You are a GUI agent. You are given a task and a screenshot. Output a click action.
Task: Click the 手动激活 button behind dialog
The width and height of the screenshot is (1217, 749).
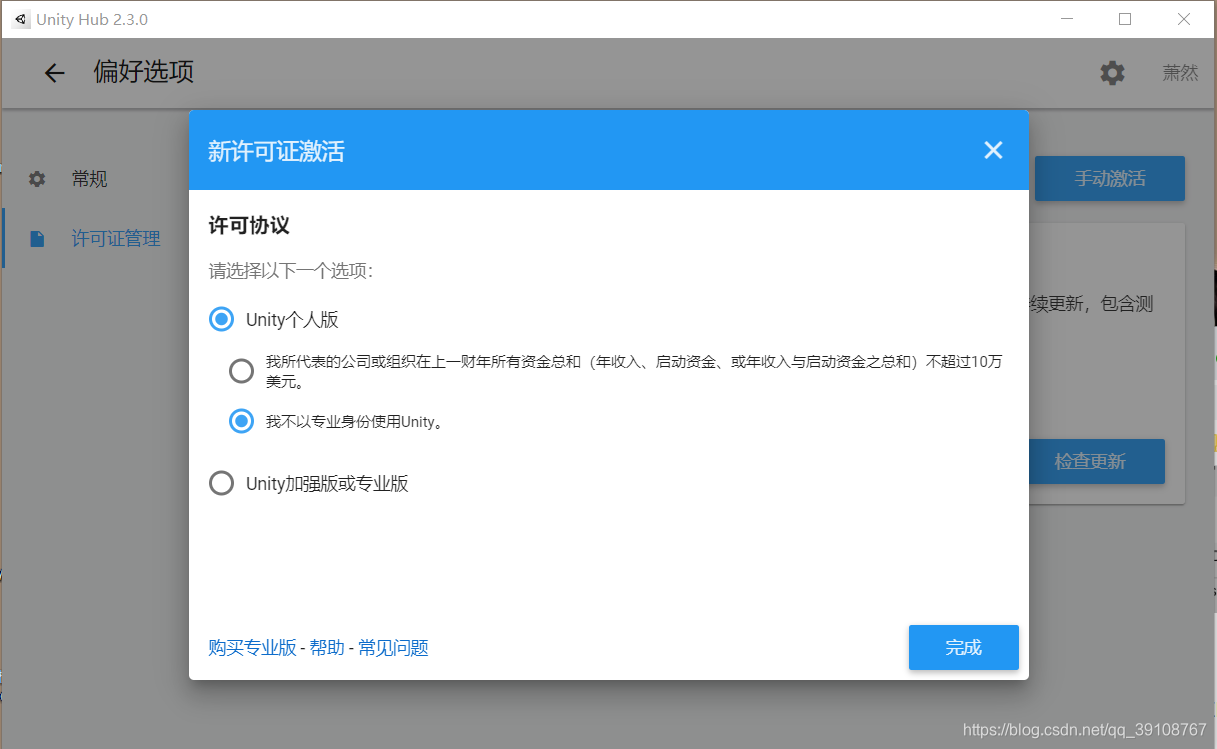(x=1110, y=179)
